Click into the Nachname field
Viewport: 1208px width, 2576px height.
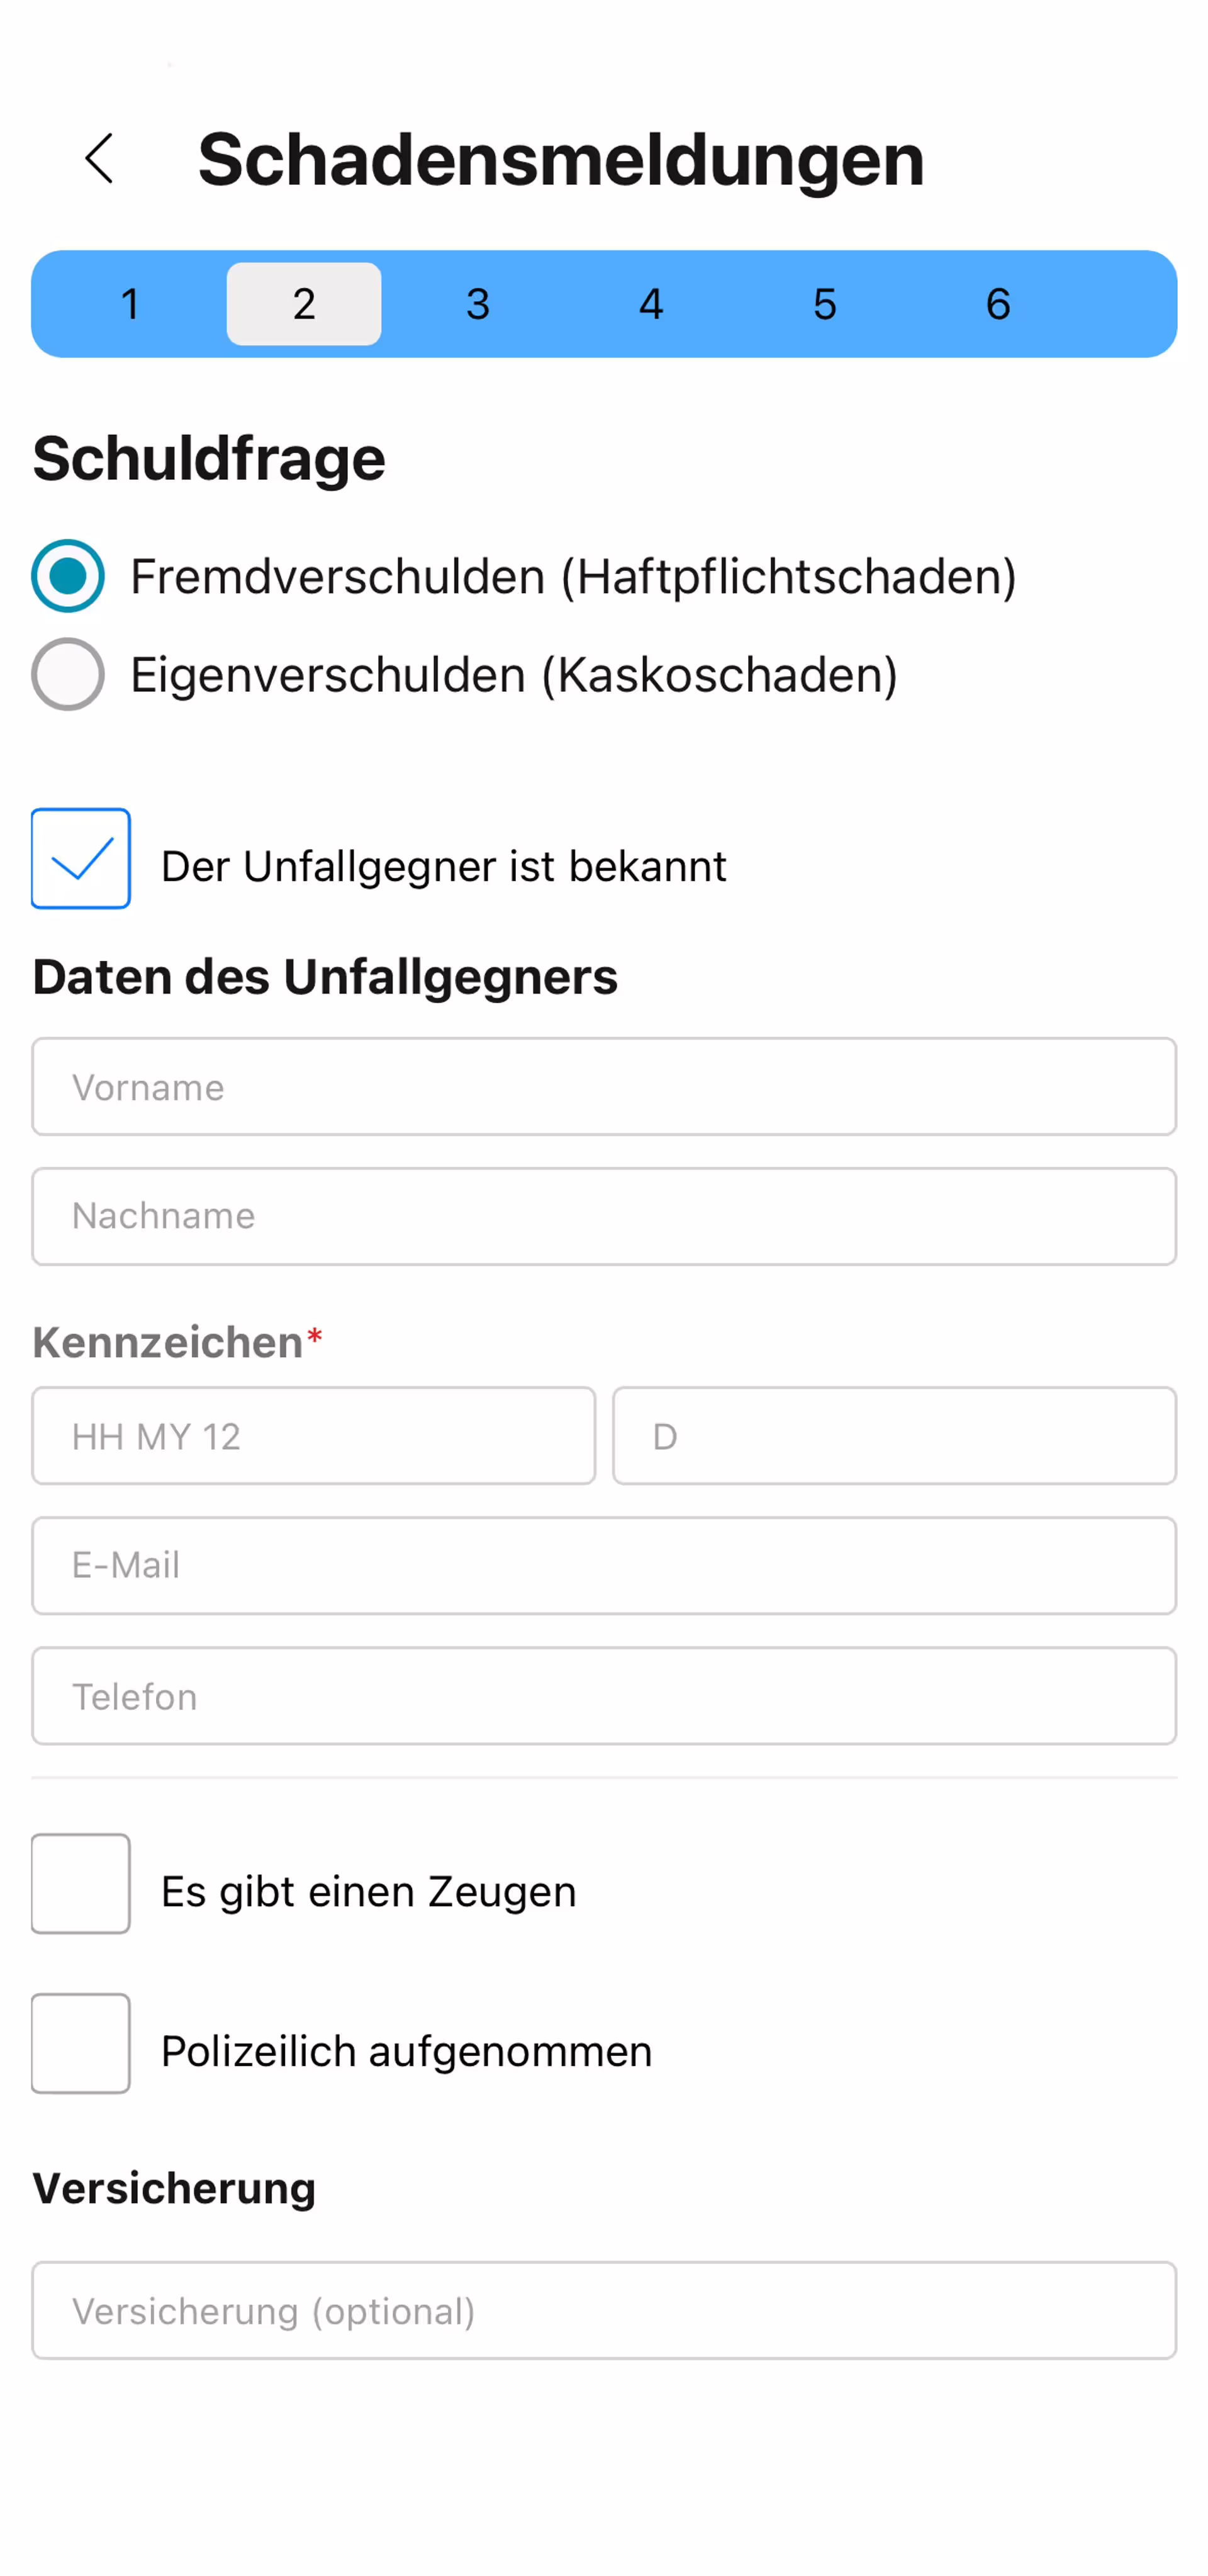[x=604, y=1217]
